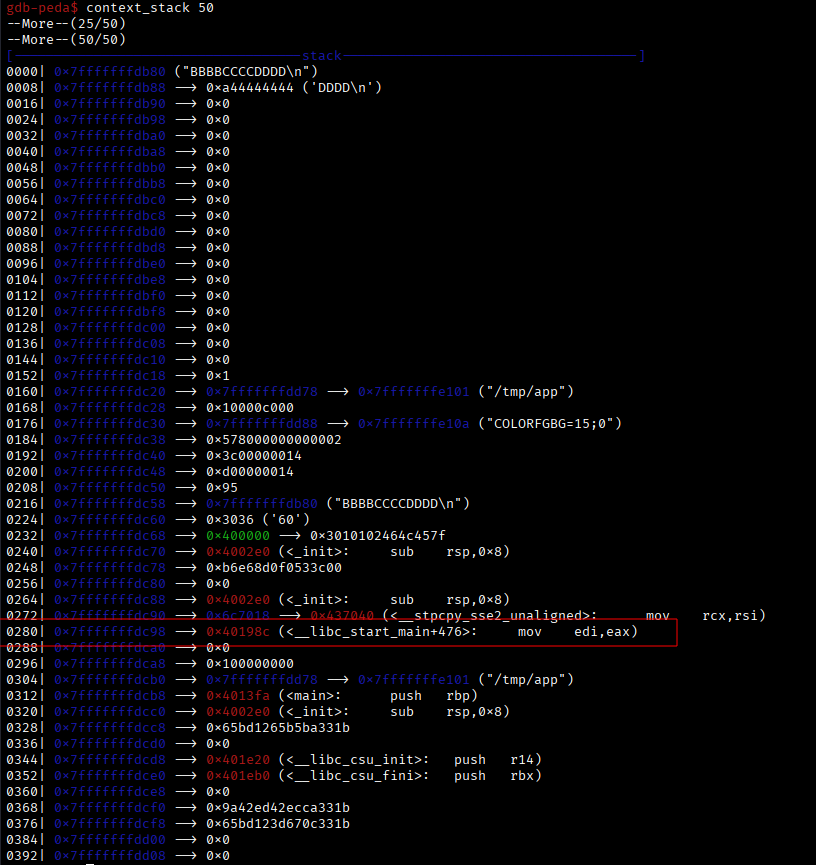Click the "COLORFGBG=15;0" string
Image resolution: width=816 pixels, height=865 pixels.
click(550, 424)
